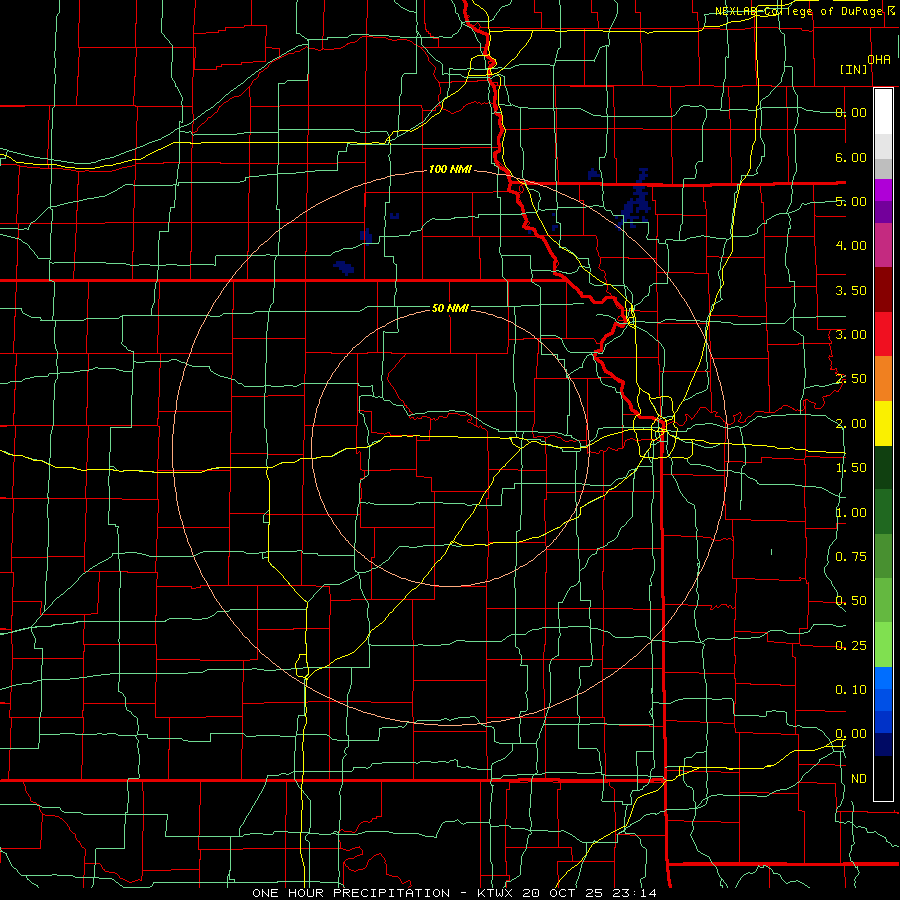The image size is (900, 900).
Task: Click the bright red legend swatch near 3.00
Action: point(883,334)
